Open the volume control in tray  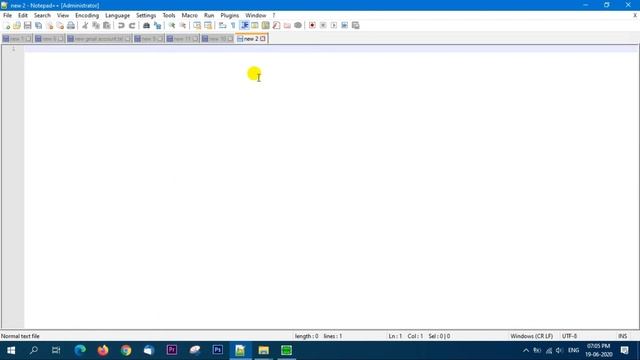[x=560, y=350]
